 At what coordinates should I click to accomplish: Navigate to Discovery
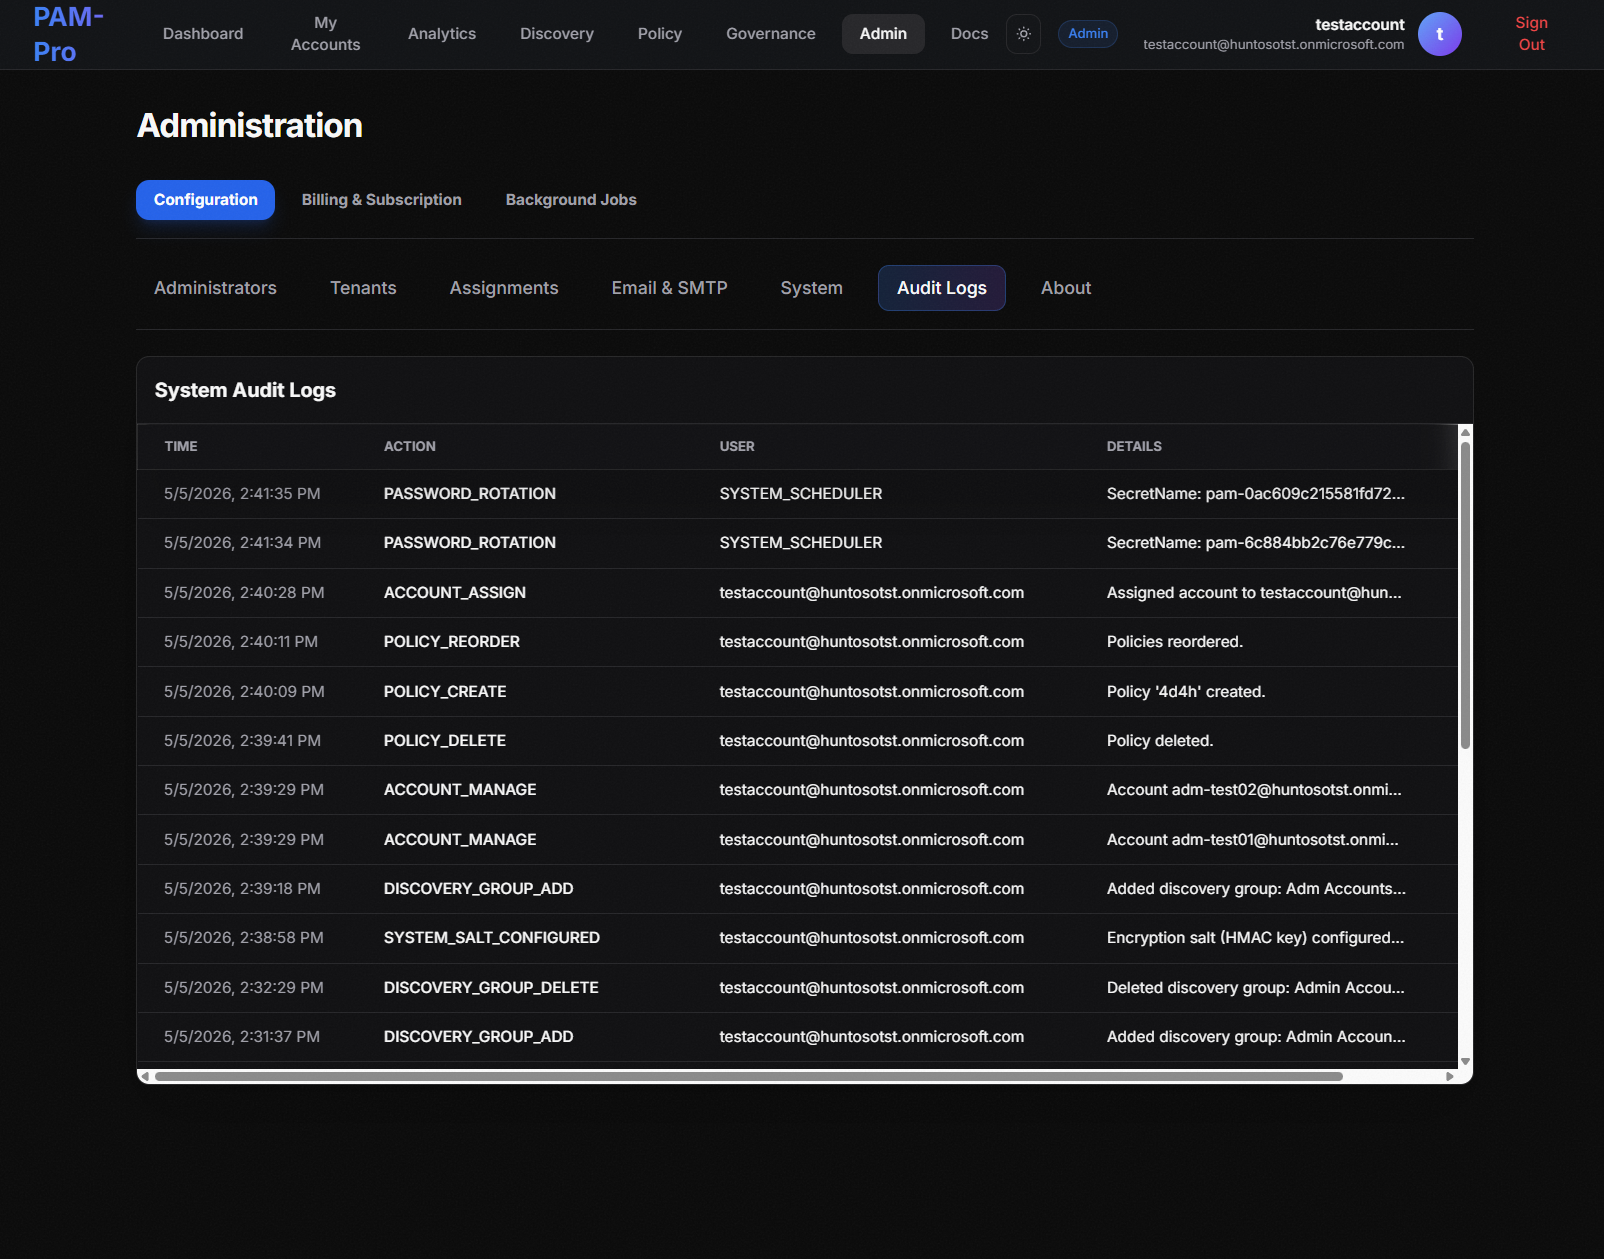coord(557,34)
